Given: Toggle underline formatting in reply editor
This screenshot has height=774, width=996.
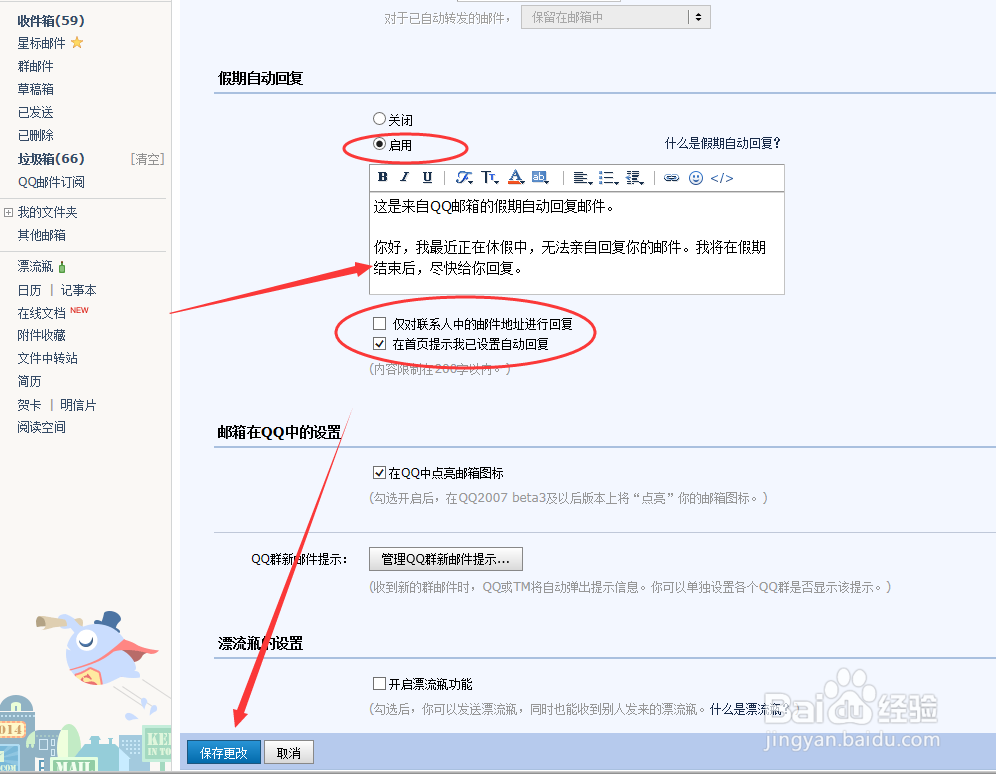Looking at the screenshot, I should click(x=427, y=177).
